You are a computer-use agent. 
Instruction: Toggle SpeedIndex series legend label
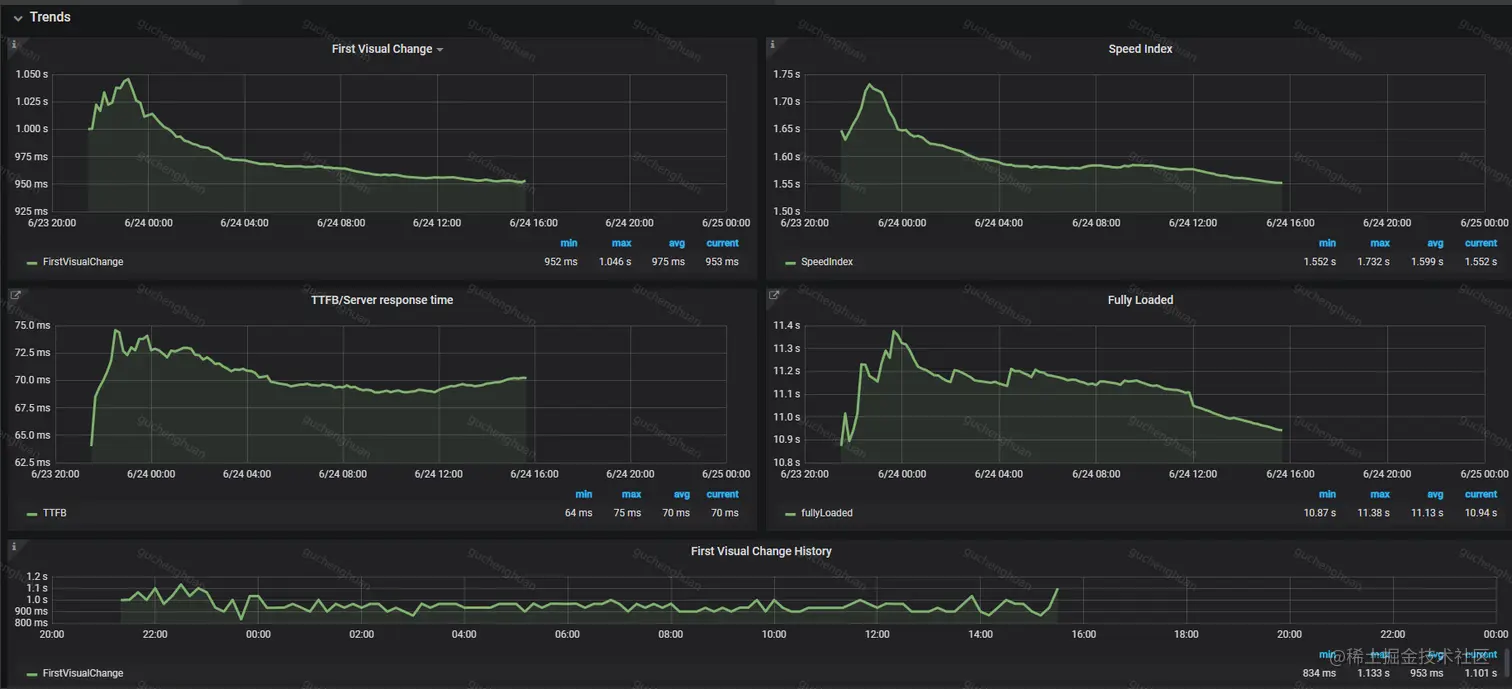(x=827, y=262)
